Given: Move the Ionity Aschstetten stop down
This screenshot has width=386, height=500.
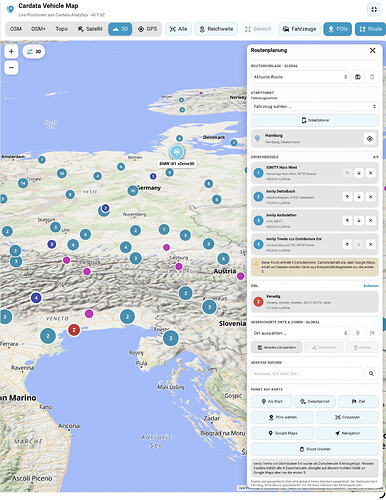Looking at the screenshot, I should click(x=359, y=220).
